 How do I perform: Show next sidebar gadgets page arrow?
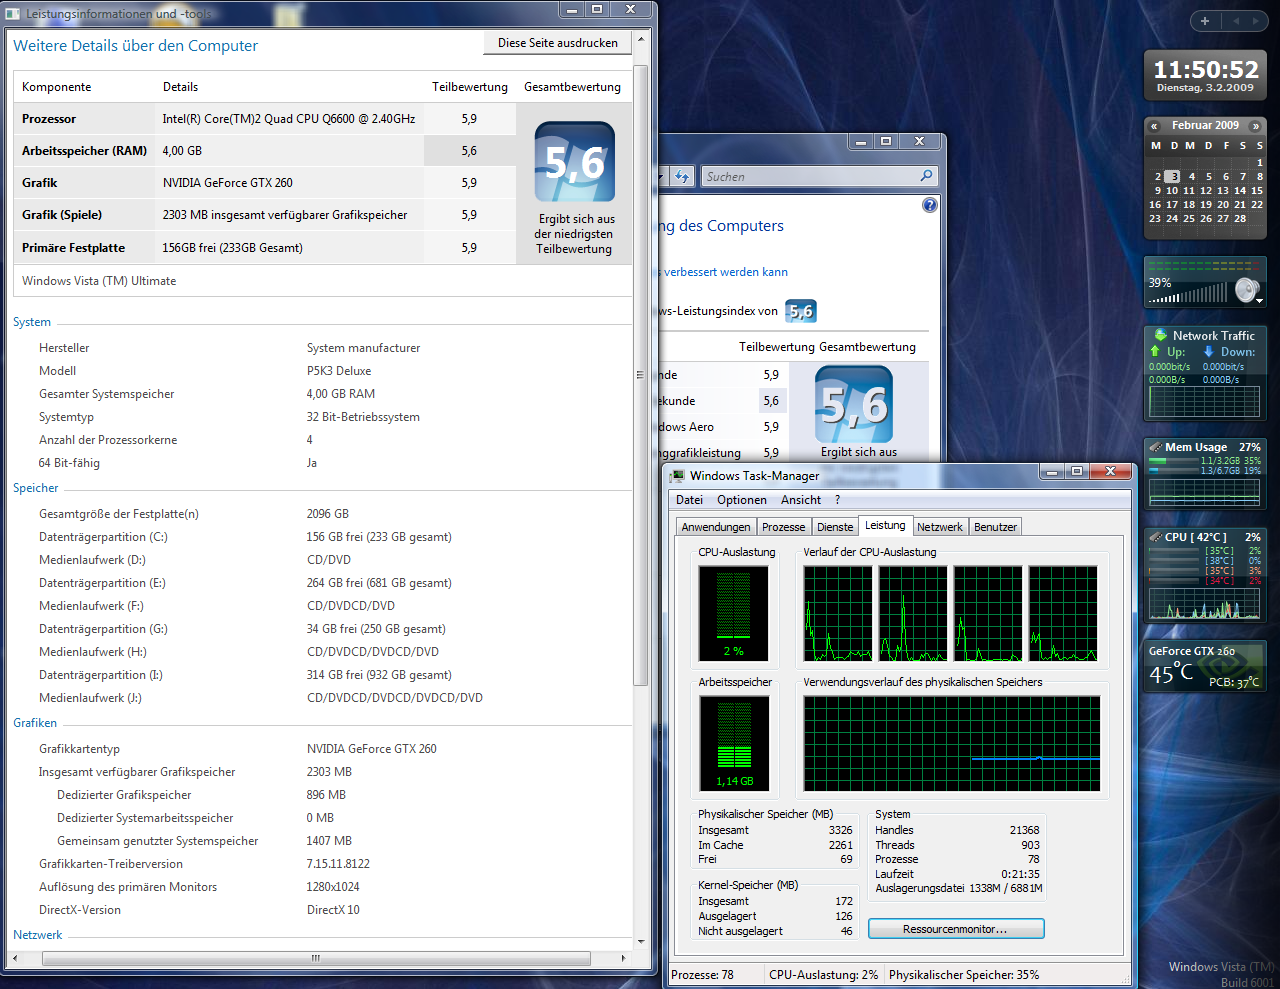(1256, 21)
